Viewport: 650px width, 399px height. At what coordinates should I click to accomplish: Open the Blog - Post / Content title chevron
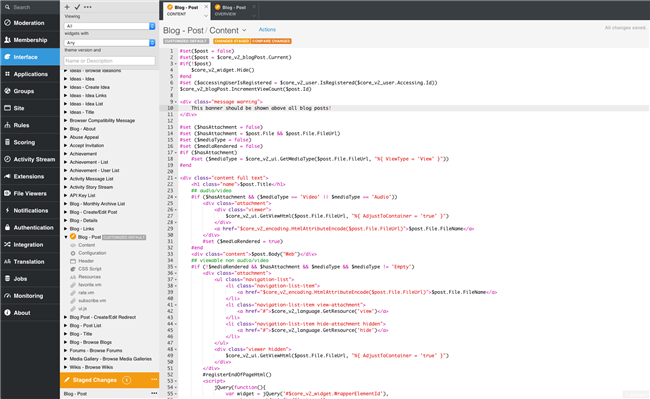(244, 30)
